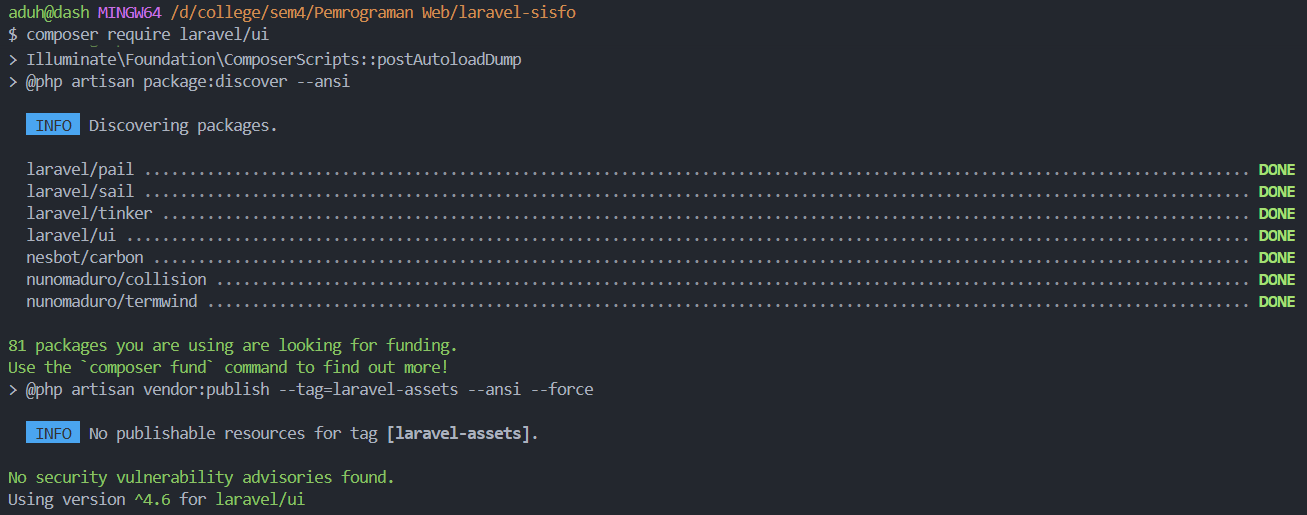
Task: Click the nunomaduro/collision package name
Action: click(117, 279)
